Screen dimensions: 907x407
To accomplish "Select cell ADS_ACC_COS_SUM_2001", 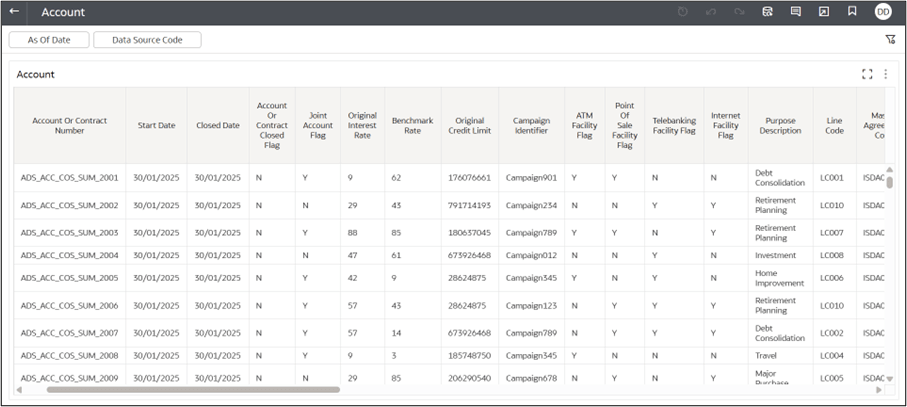I will click(x=69, y=177).
